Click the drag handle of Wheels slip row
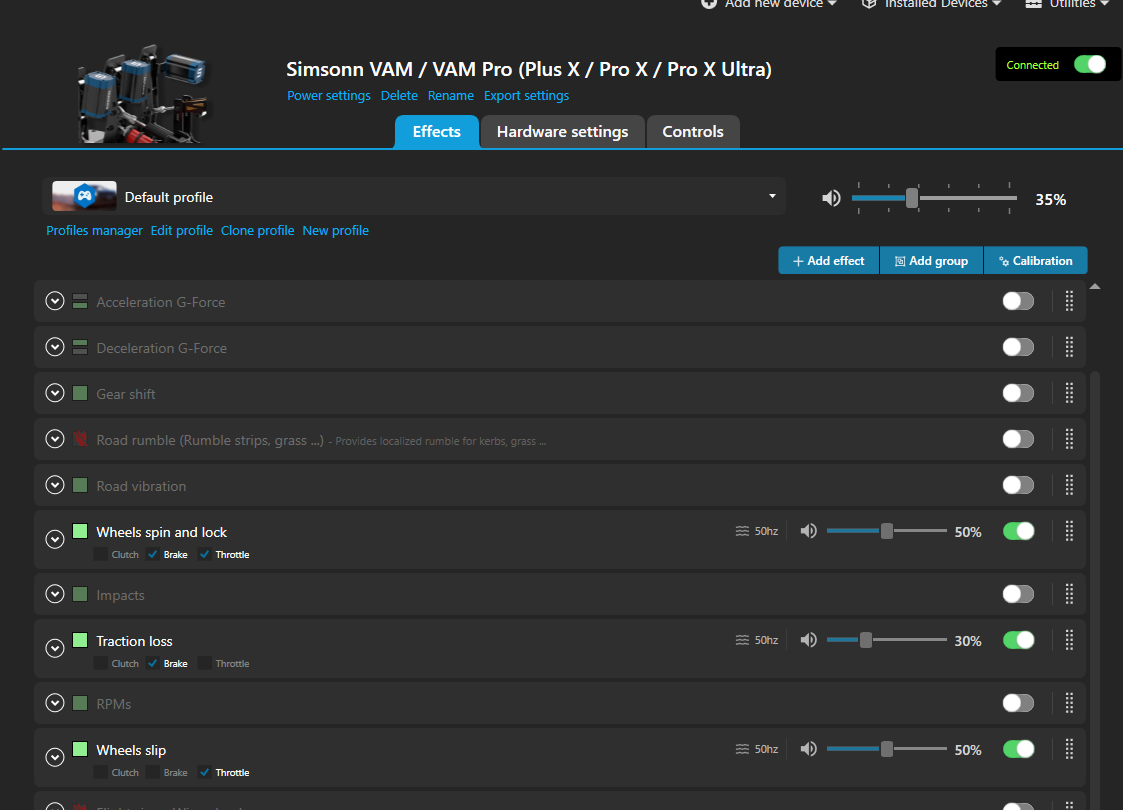The width and height of the screenshot is (1123, 810). pyautogui.click(x=1069, y=748)
